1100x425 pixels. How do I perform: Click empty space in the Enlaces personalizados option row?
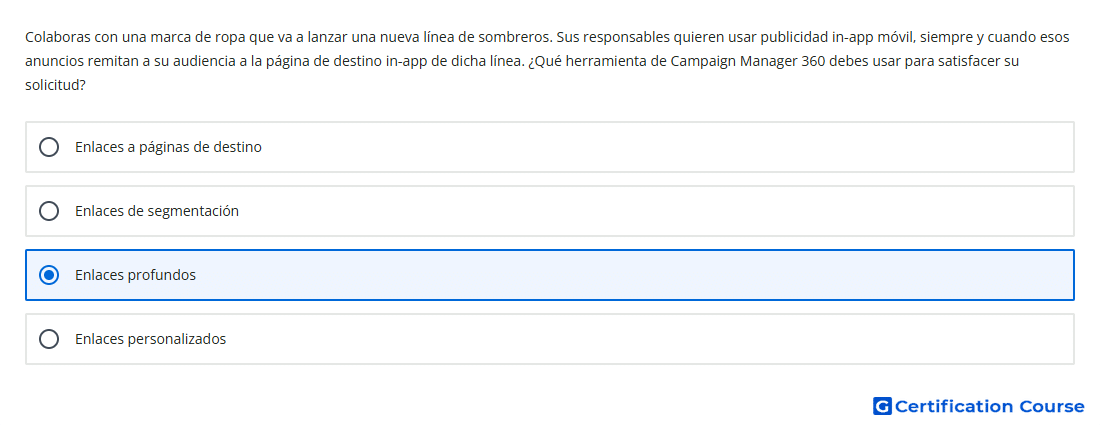pos(631,339)
